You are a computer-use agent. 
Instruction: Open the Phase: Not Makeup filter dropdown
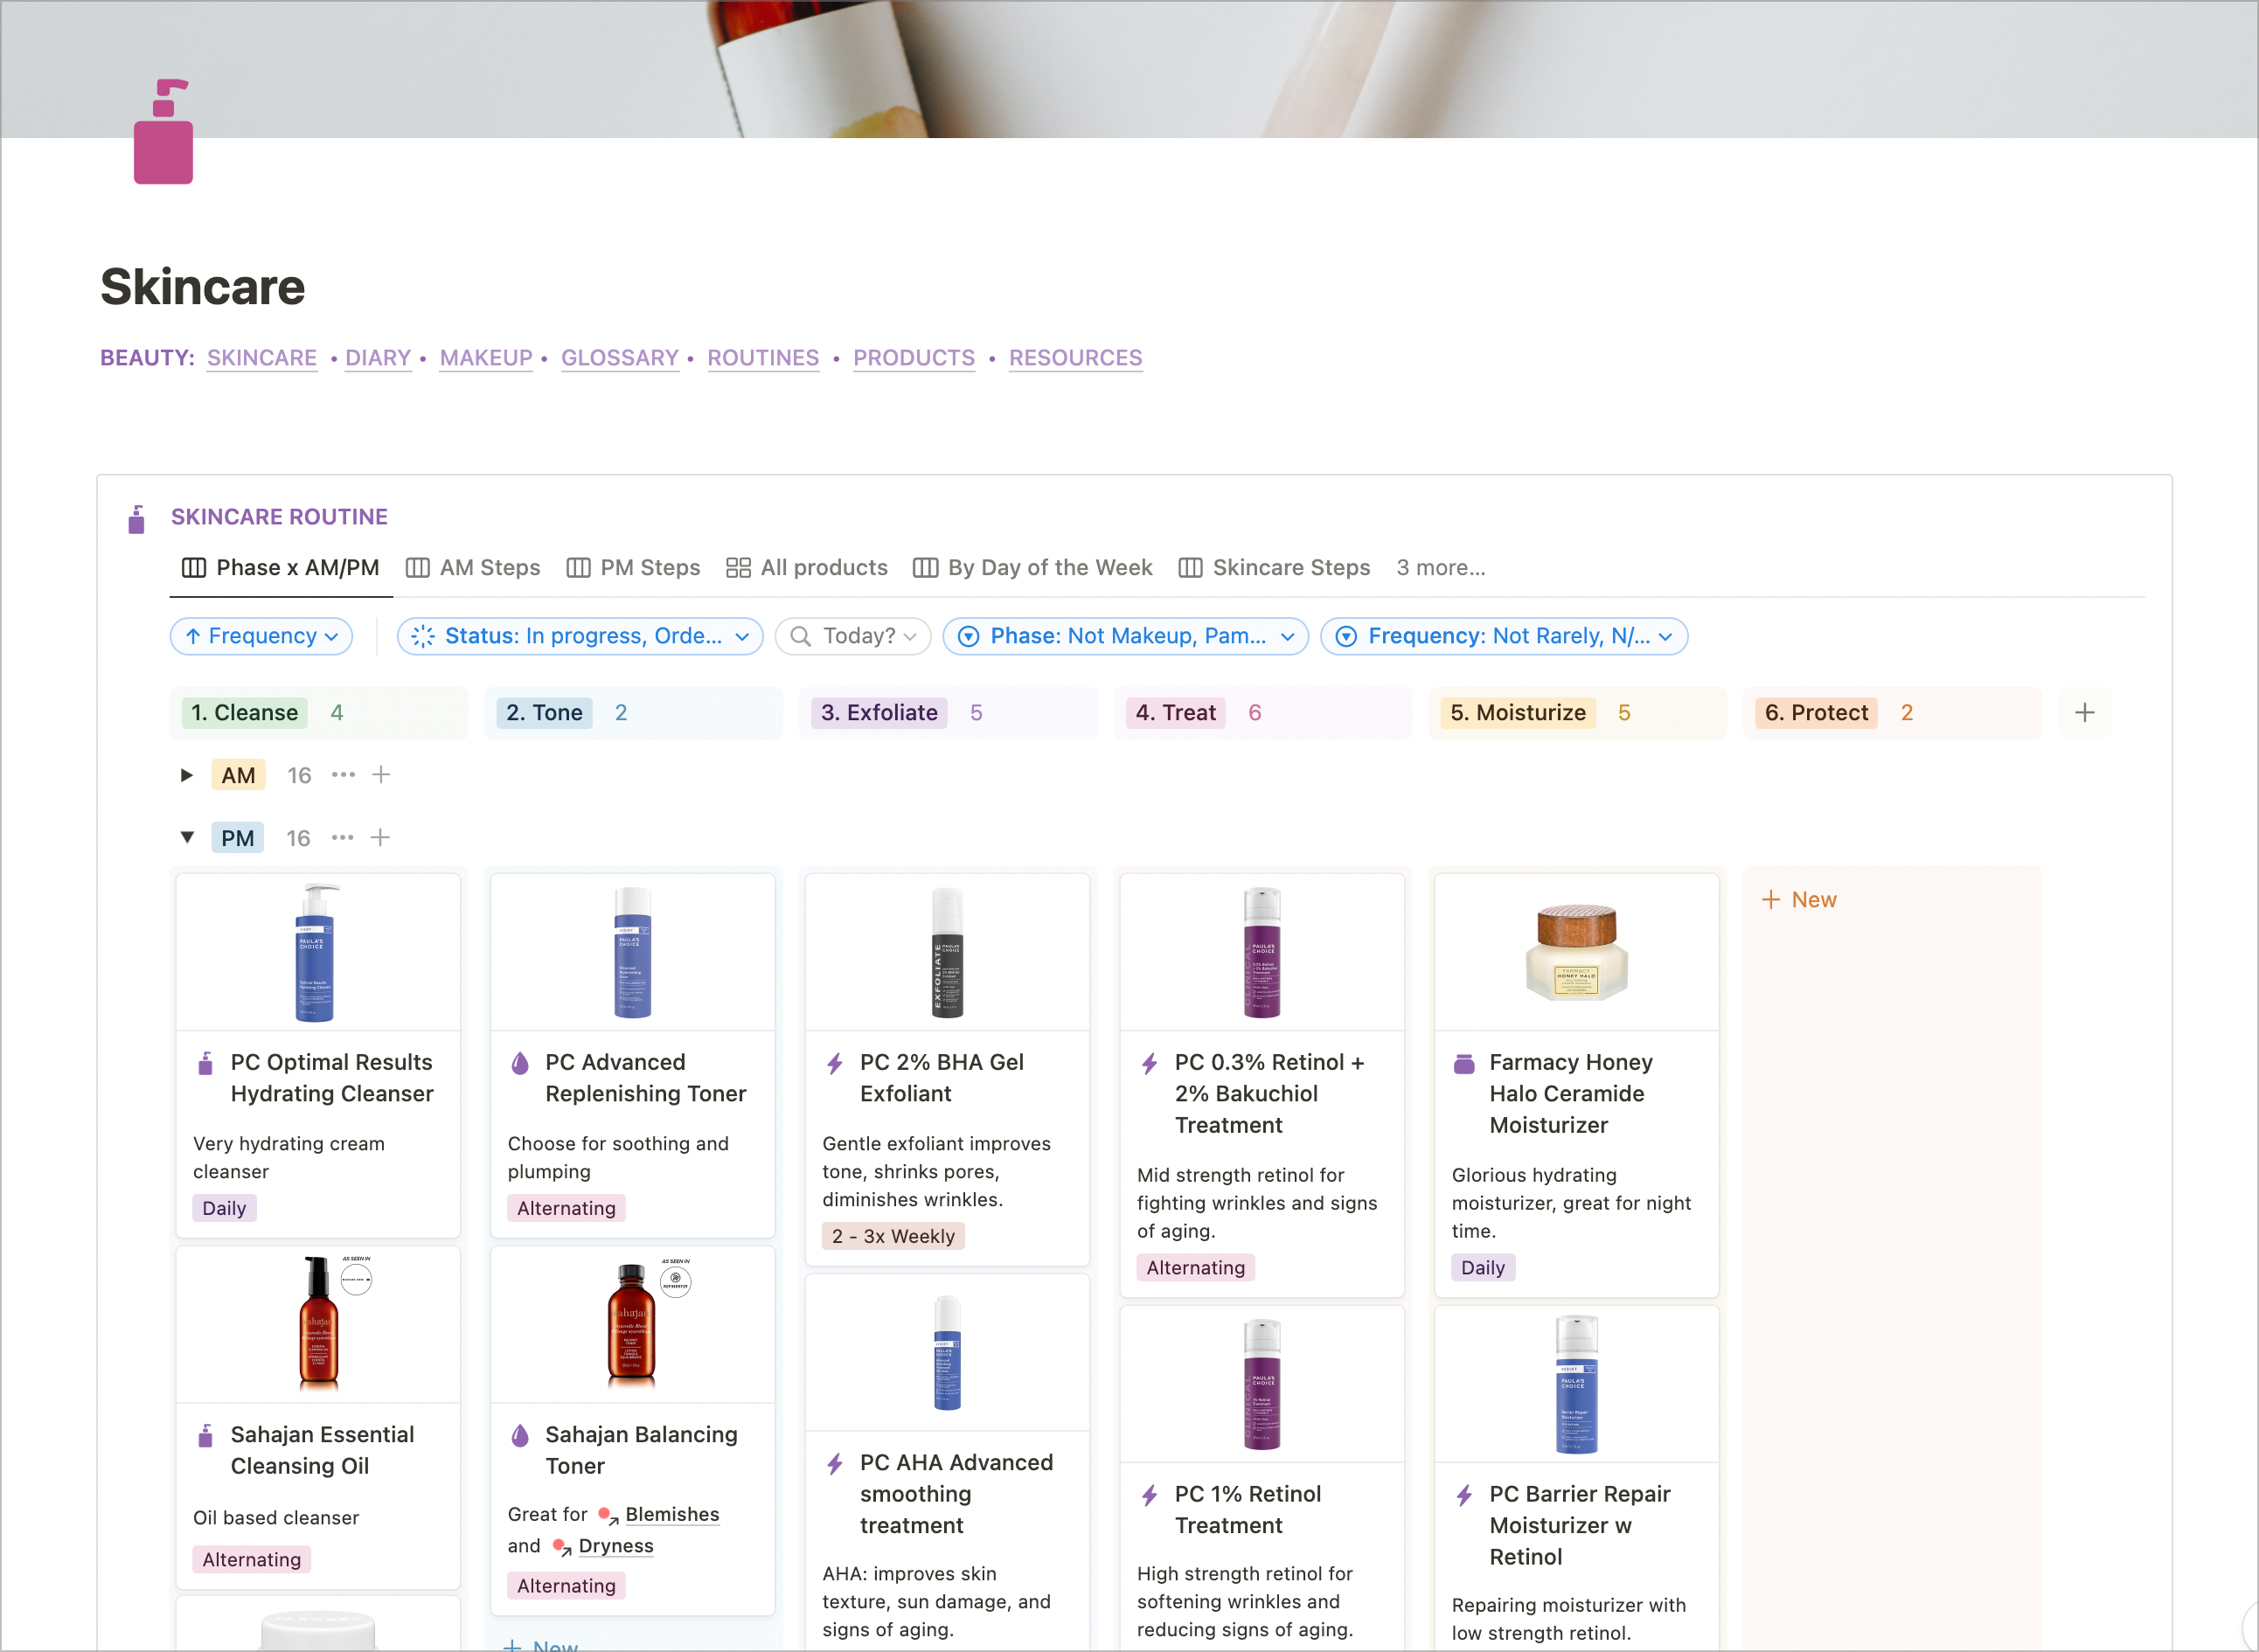point(1125,637)
